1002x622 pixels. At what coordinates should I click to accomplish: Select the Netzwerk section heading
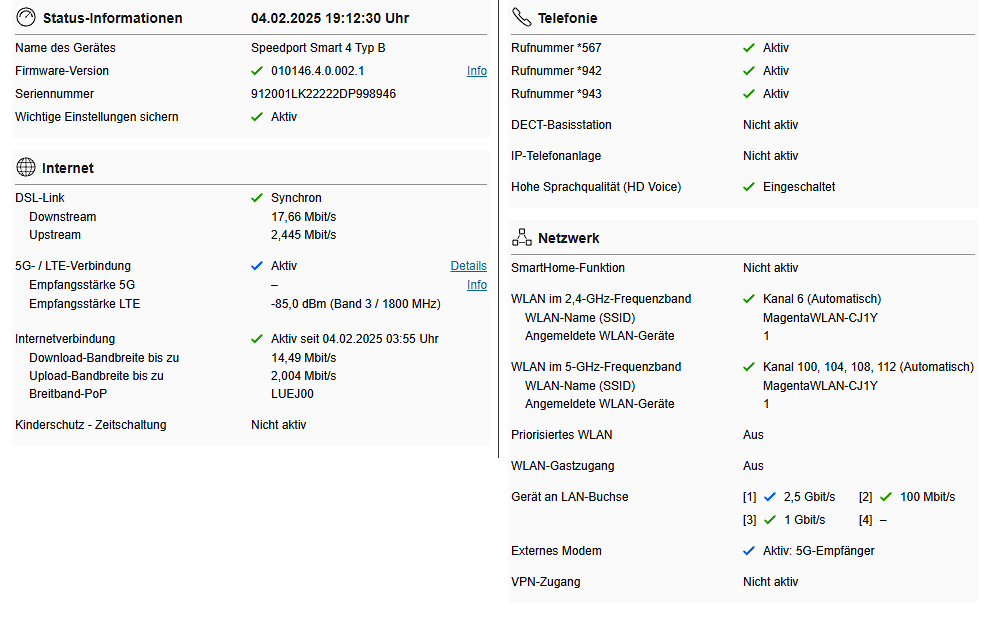tap(568, 238)
